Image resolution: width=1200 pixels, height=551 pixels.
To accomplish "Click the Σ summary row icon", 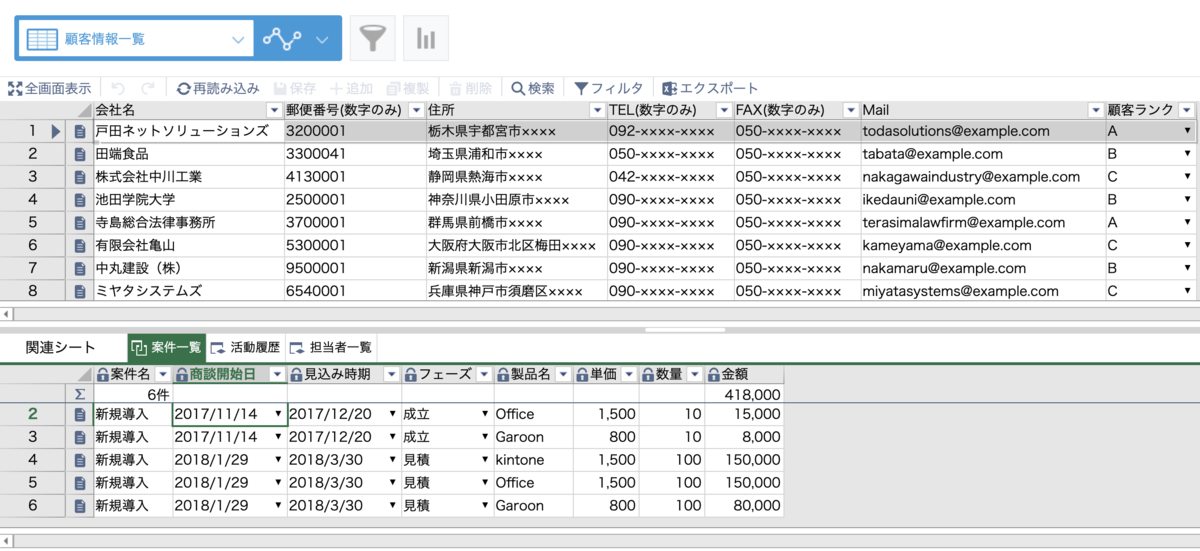I will [x=80, y=395].
